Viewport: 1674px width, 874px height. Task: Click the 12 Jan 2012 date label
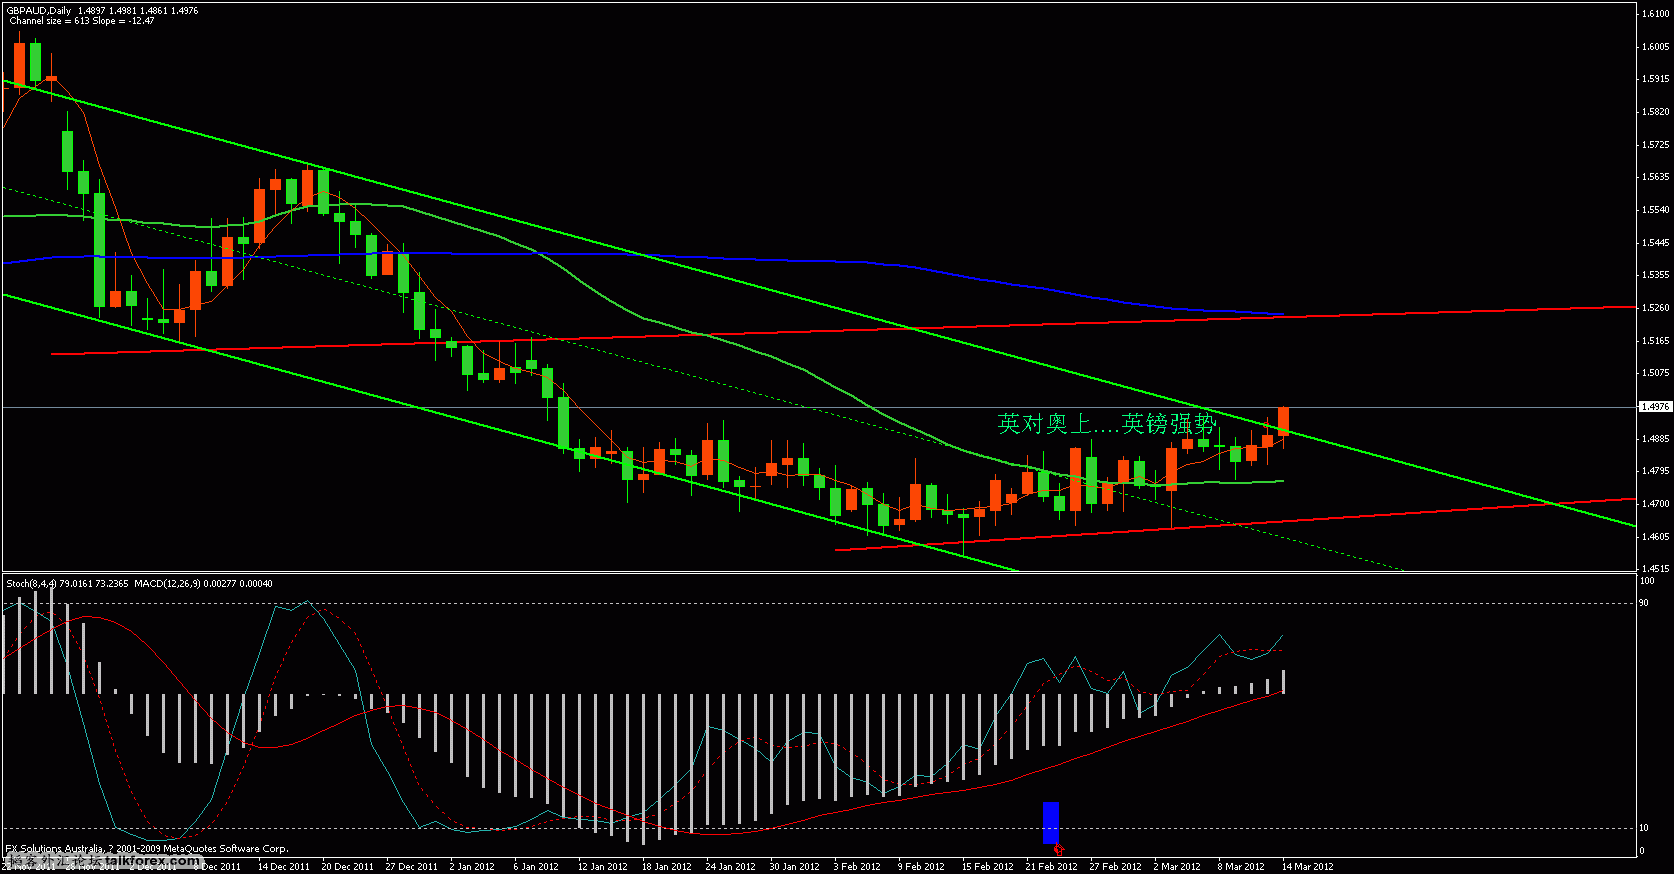602,866
